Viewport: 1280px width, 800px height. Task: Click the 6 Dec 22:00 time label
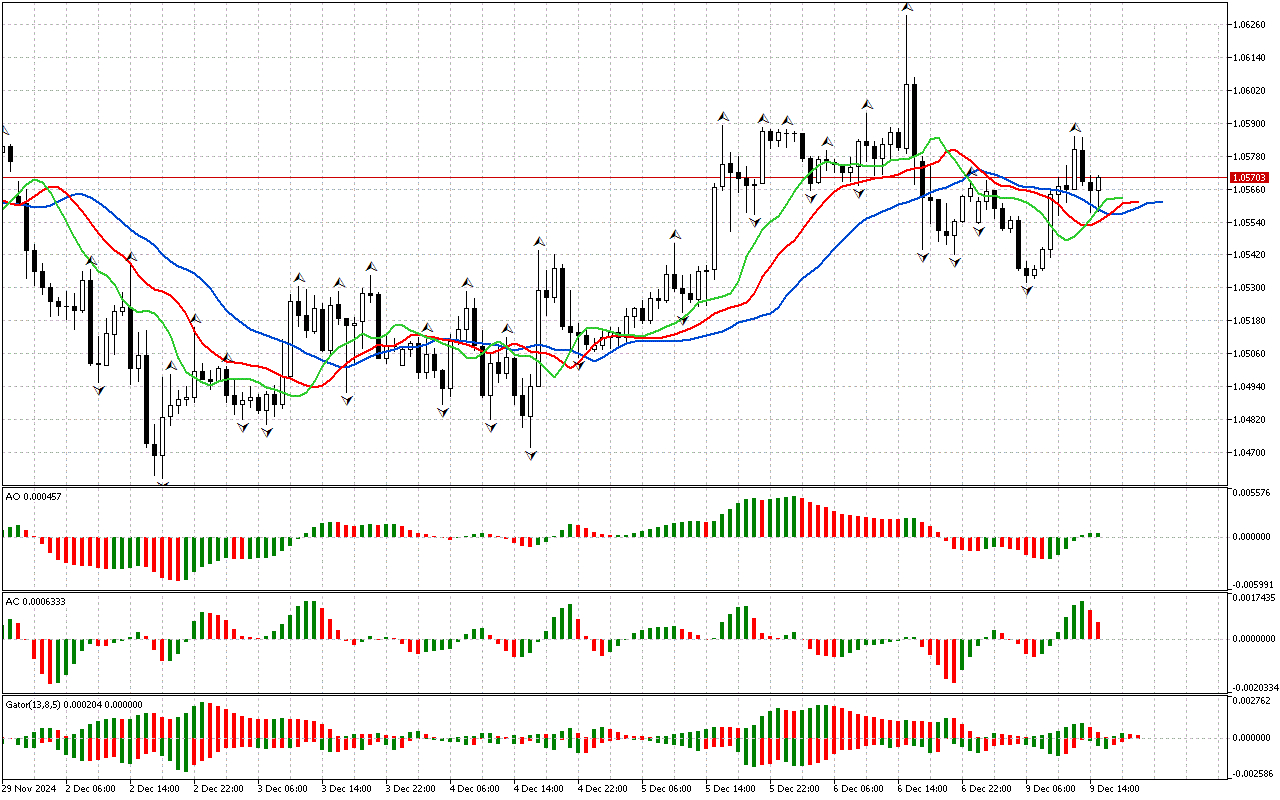(x=987, y=789)
